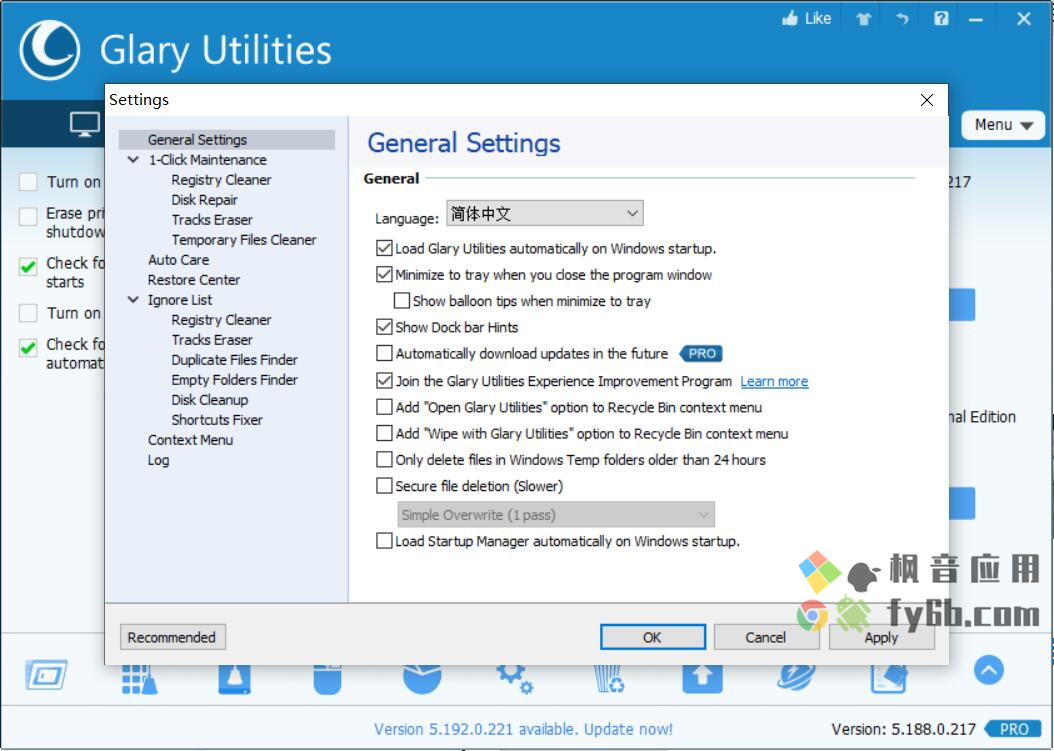1054x751 pixels.
Task: Open the pie chart disk analysis dock icon
Action: click(422, 679)
